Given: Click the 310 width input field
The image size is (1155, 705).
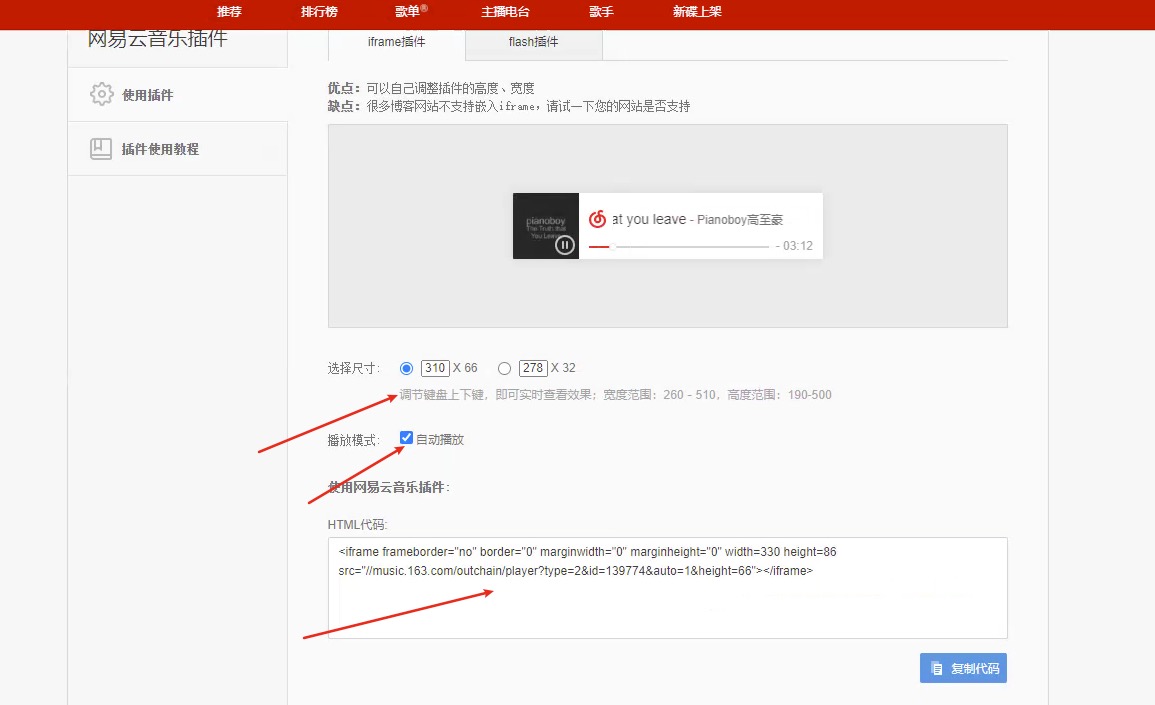Looking at the screenshot, I should click(x=435, y=368).
